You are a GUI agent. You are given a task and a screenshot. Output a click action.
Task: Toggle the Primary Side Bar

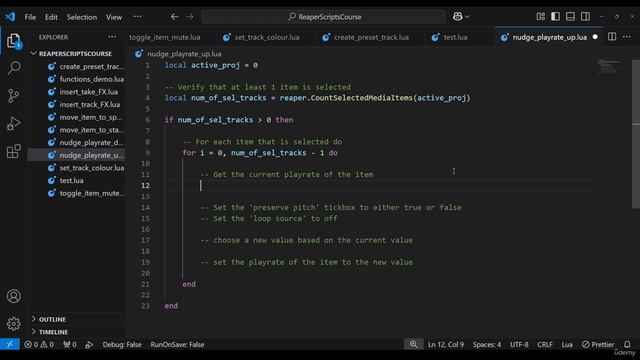click(x=555, y=16)
